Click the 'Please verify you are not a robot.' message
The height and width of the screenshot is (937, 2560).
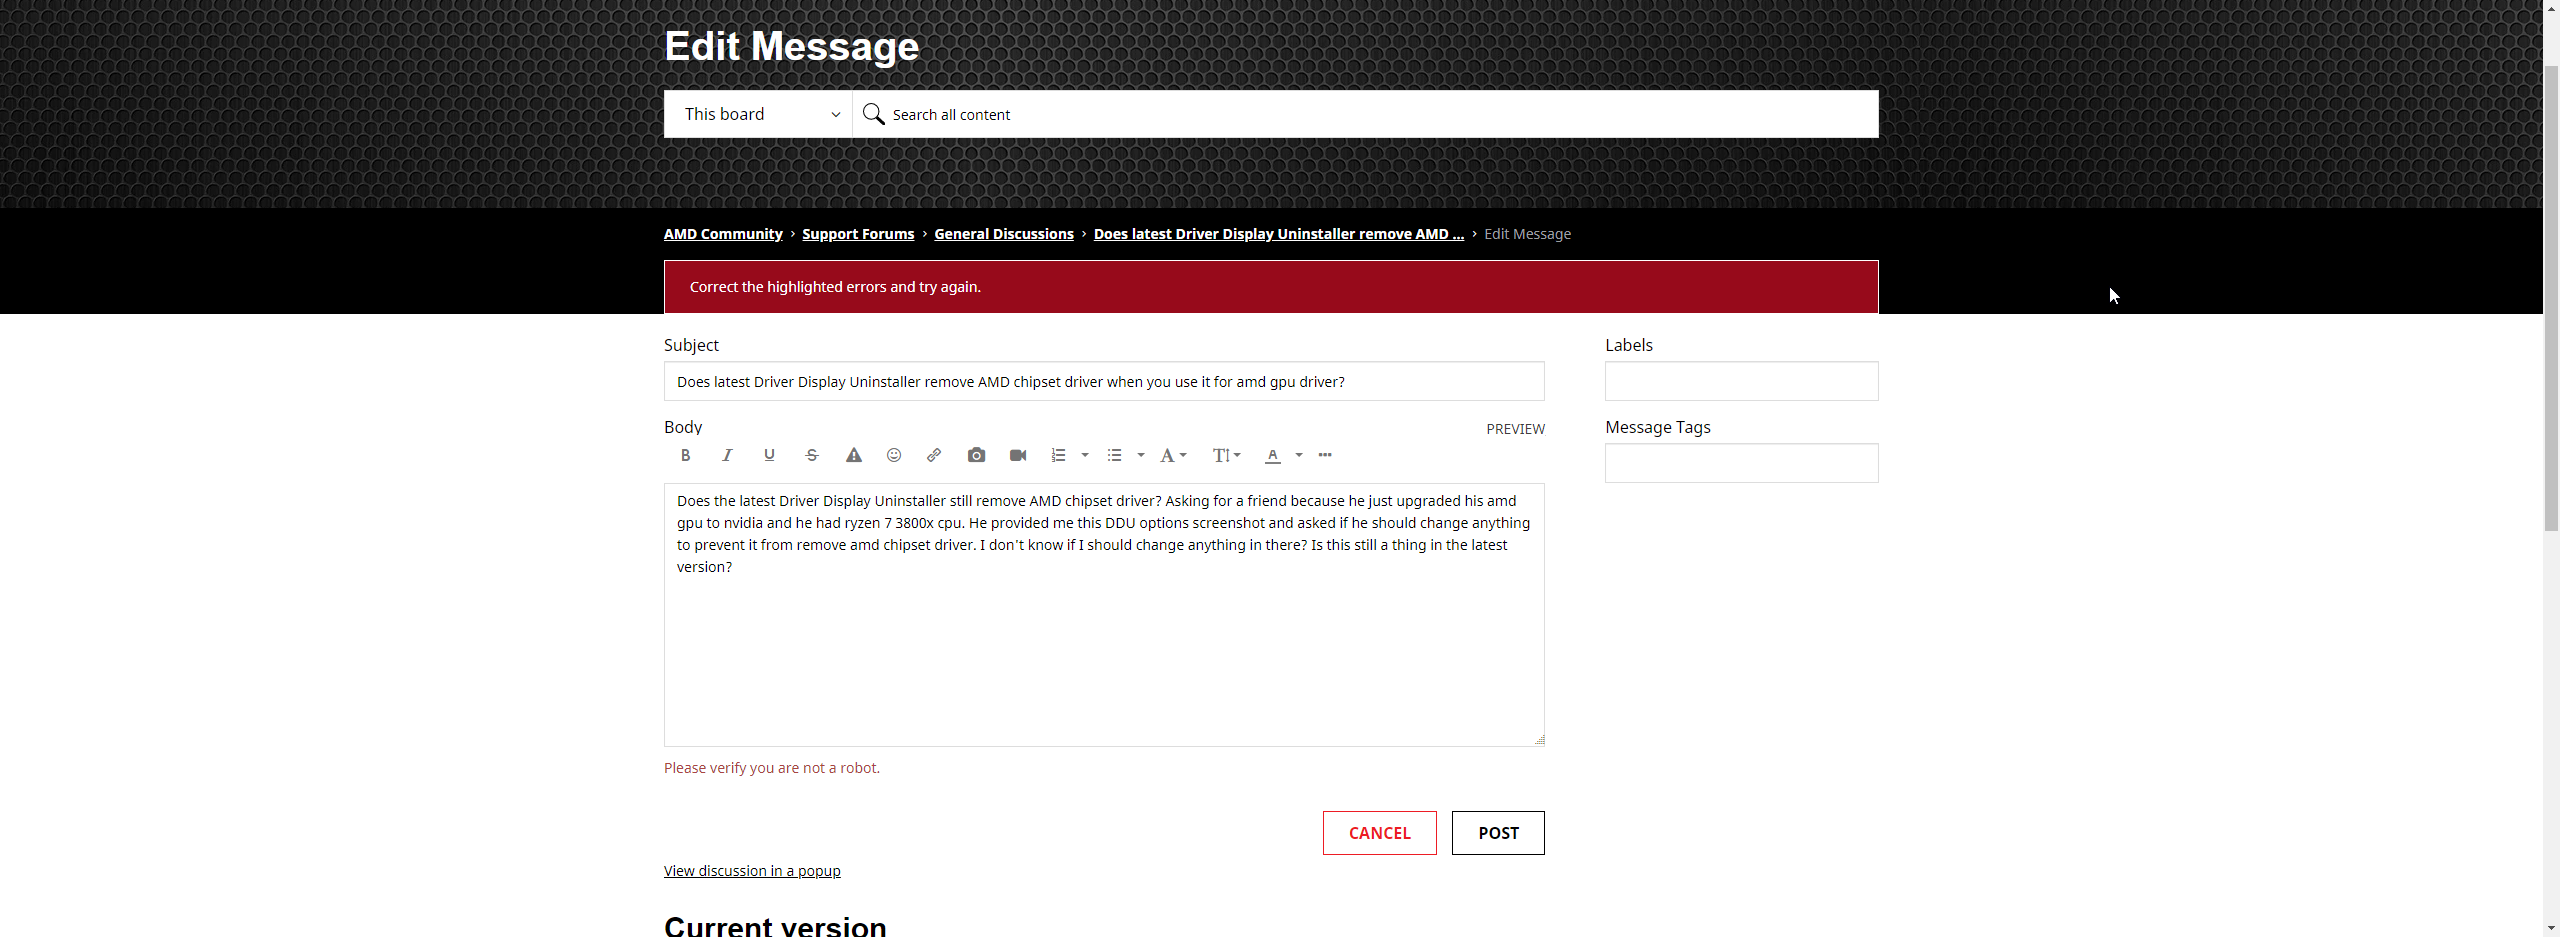pos(772,768)
